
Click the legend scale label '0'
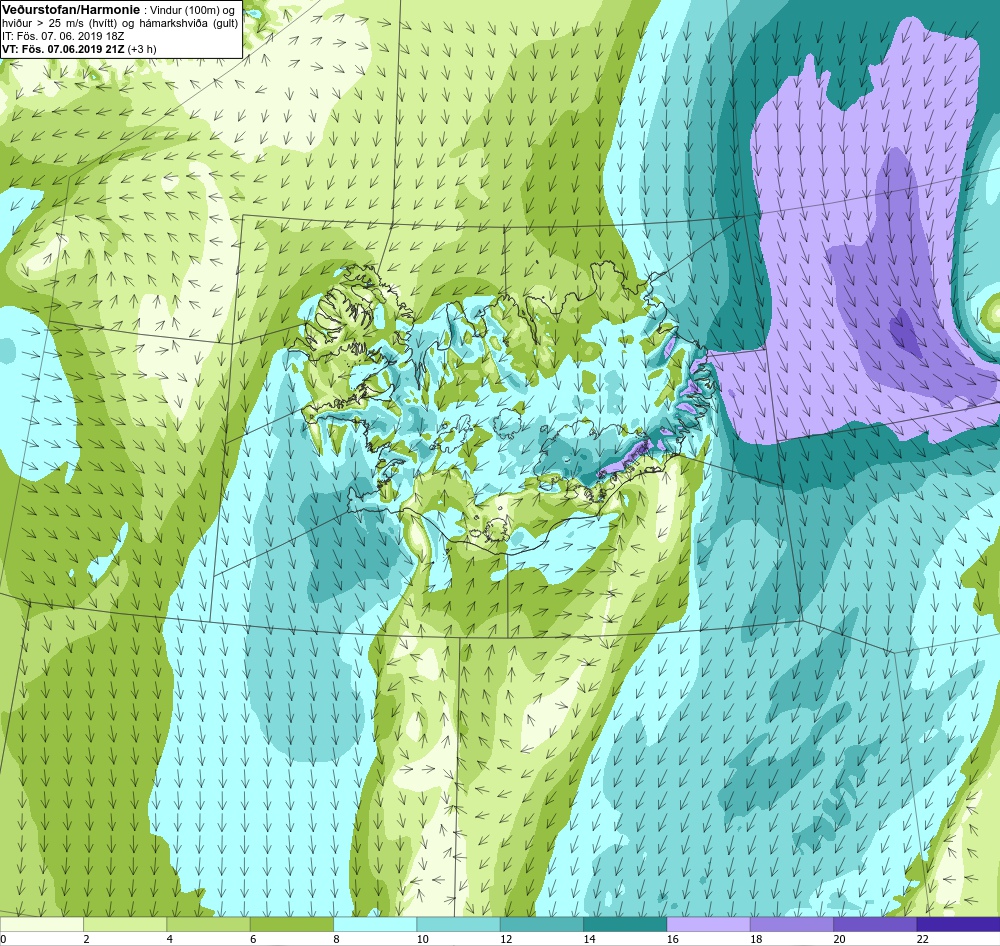click(3, 939)
